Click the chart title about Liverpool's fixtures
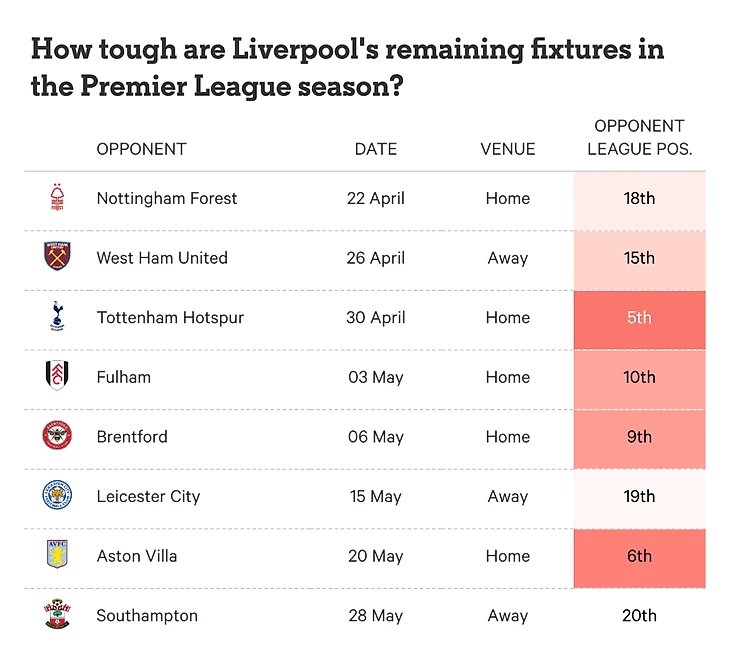This screenshot has width=730, height=672. point(348,67)
